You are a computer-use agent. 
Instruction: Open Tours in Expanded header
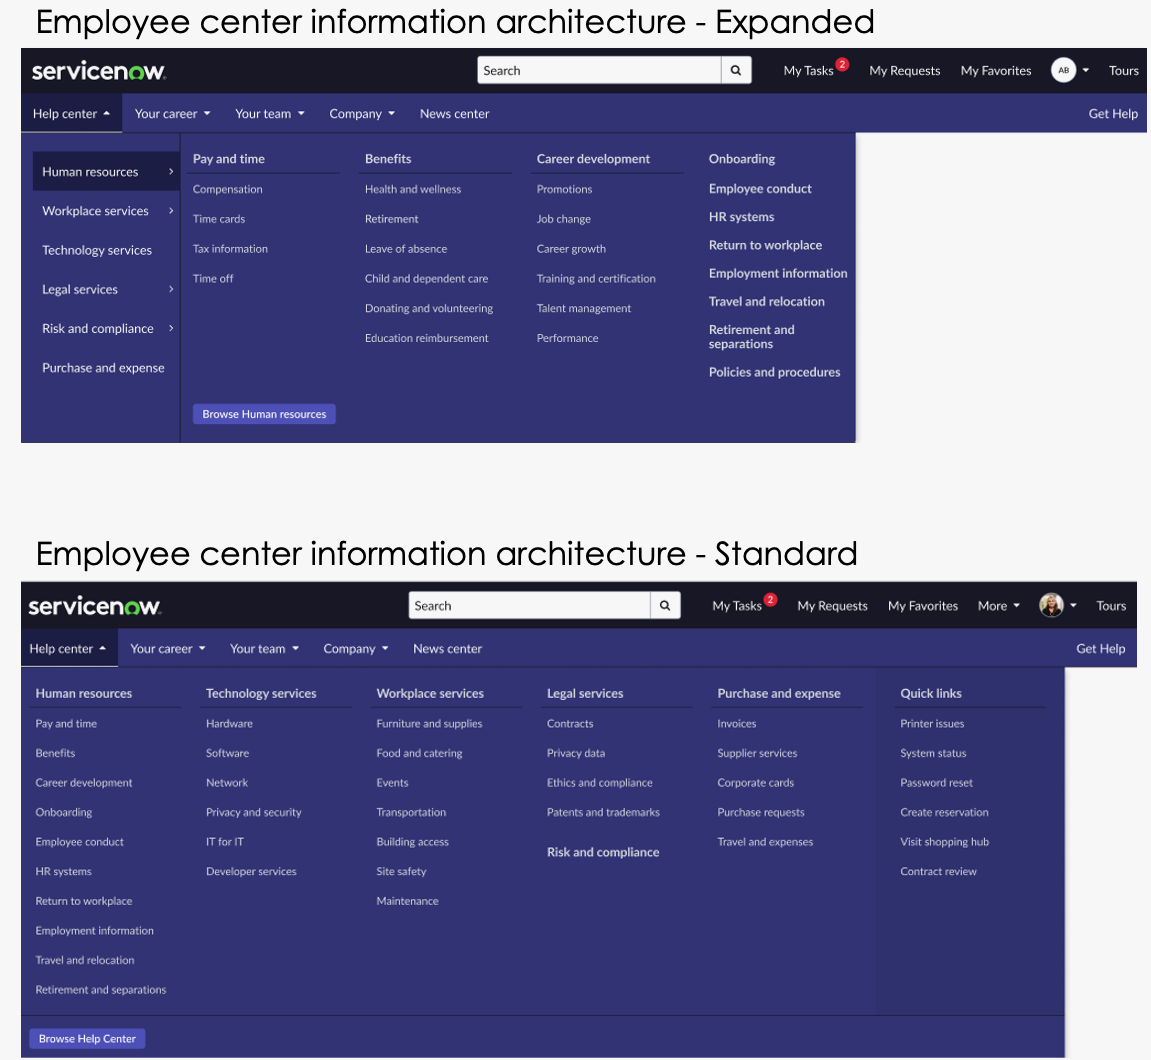[1123, 70]
